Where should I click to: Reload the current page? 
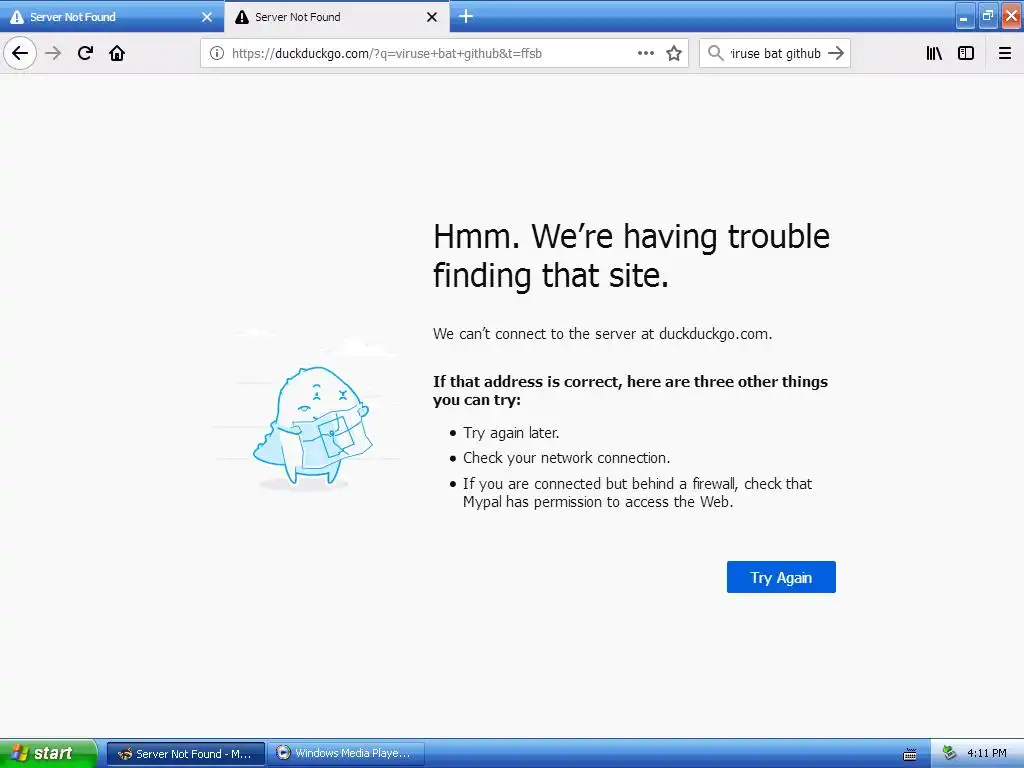pos(85,53)
